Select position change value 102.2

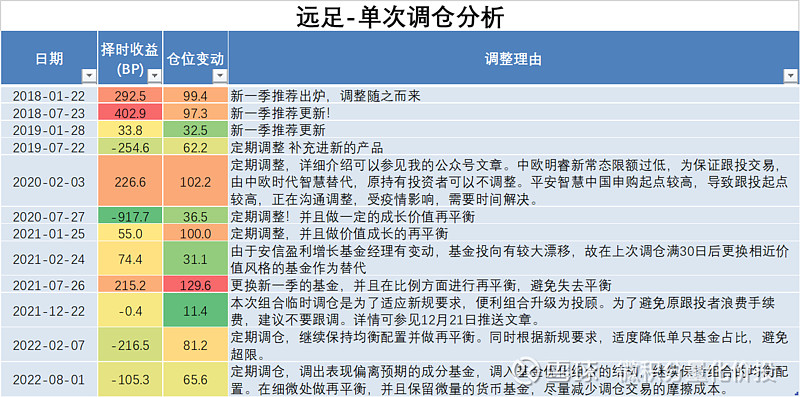coord(195,182)
